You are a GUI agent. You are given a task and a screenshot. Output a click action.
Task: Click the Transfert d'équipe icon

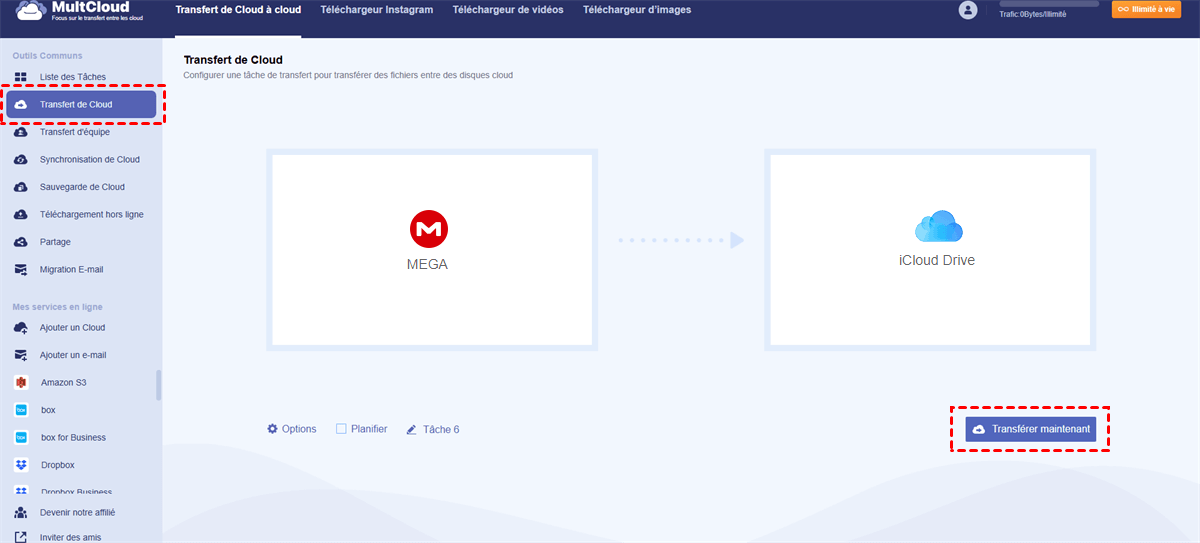coord(20,131)
